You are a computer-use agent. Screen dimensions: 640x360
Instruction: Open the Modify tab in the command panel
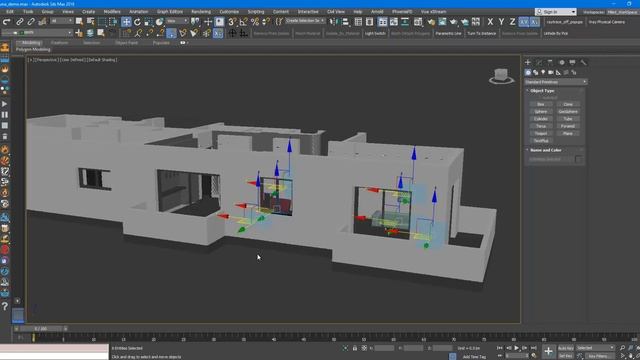coord(539,62)
